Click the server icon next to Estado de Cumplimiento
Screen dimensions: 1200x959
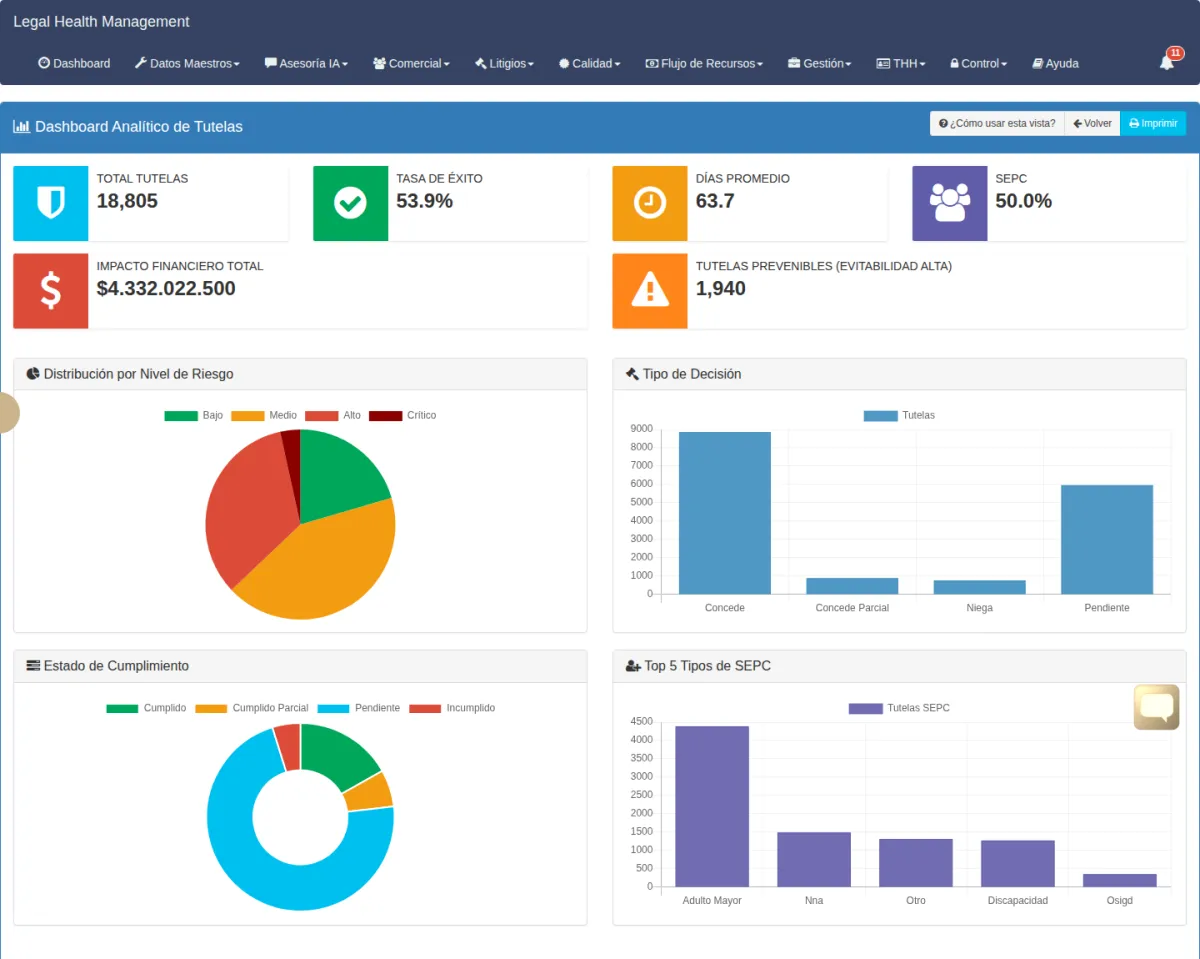[x=33, y=665]
